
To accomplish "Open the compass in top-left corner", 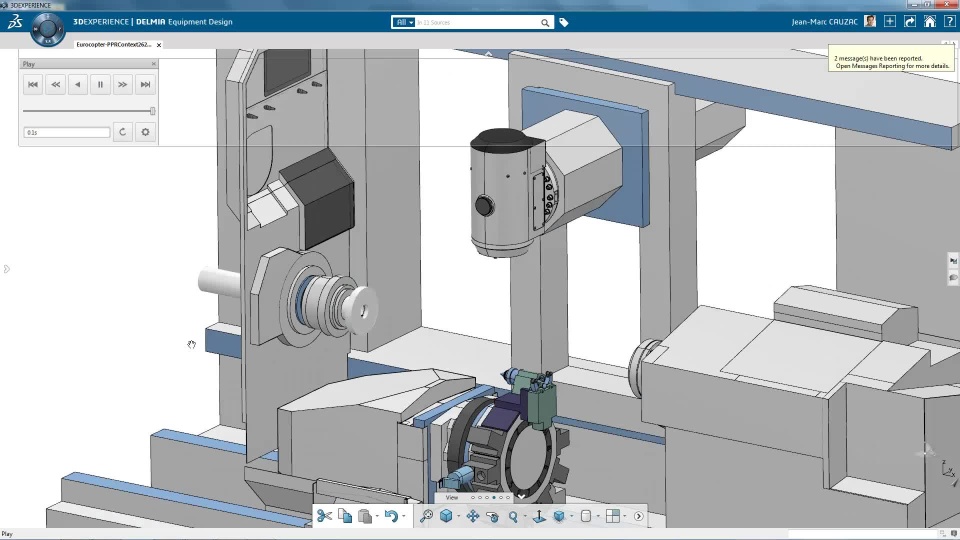I will pos(47,29).
